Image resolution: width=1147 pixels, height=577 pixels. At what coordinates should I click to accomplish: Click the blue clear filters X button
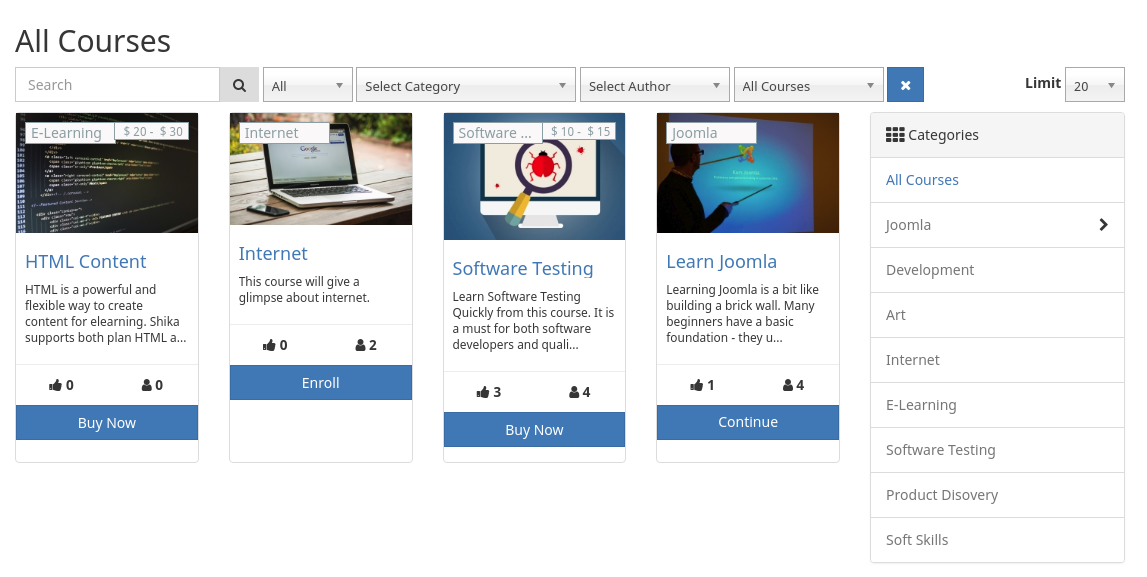(x=905, y=85)
